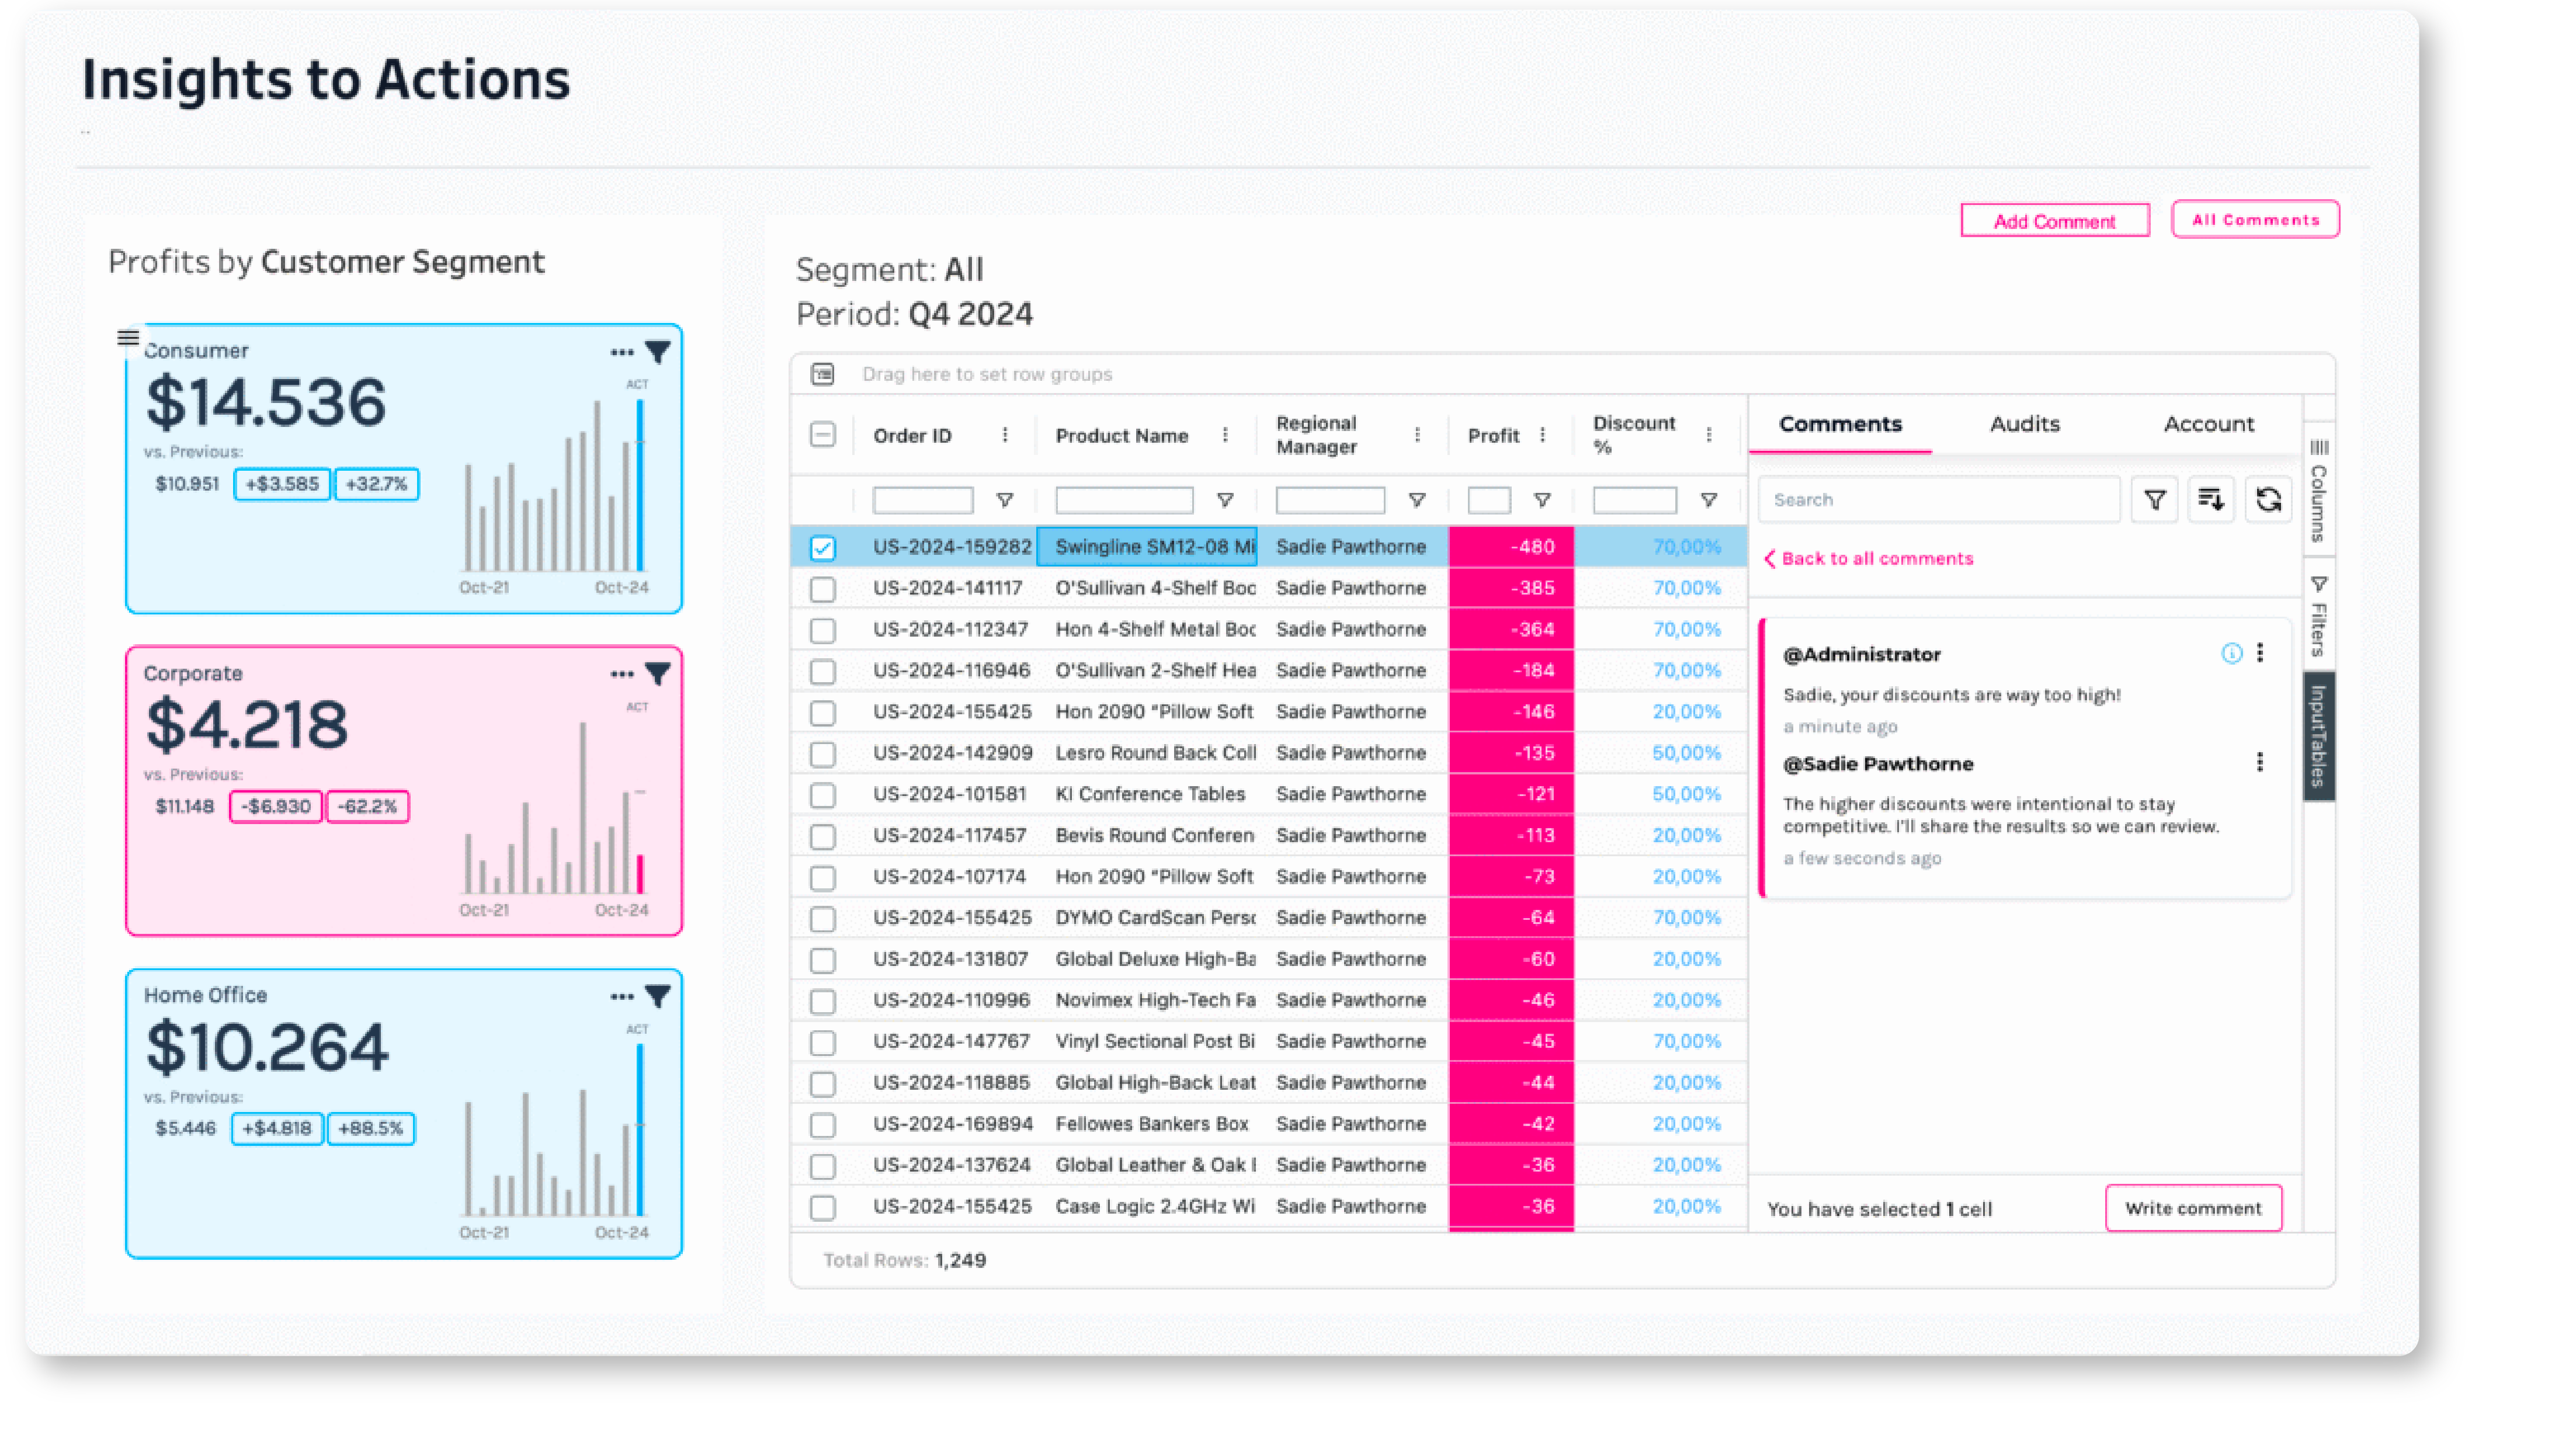Image resolution: width=2576 pixels, height=1449 pixels.
Task: Click the Add Comment button
Action: pos(2054,221)
